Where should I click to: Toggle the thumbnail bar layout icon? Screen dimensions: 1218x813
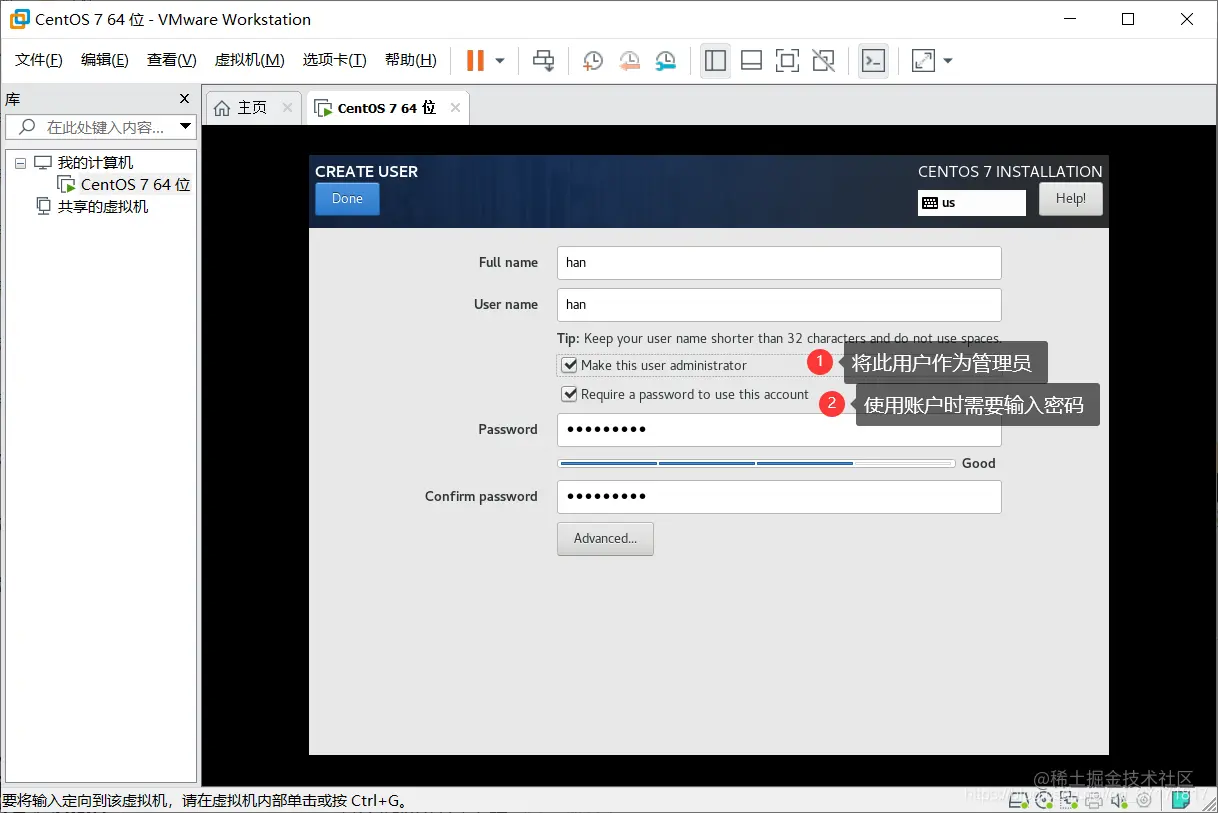point(751,61)
